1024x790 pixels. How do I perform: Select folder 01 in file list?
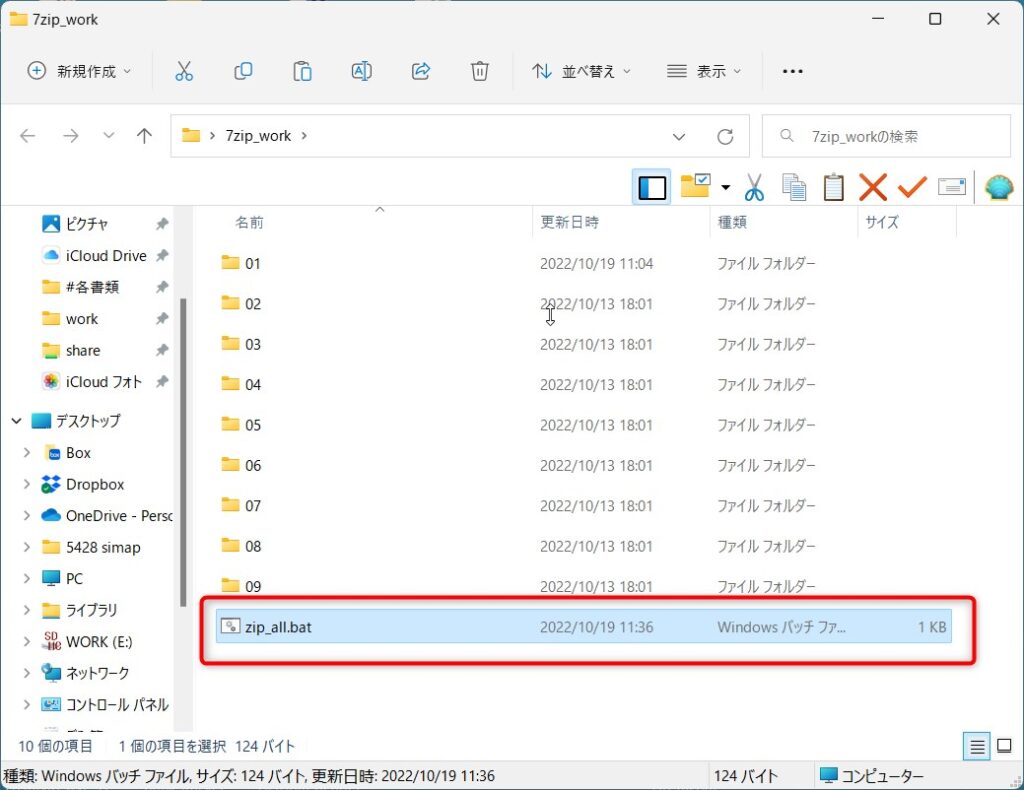583,263
